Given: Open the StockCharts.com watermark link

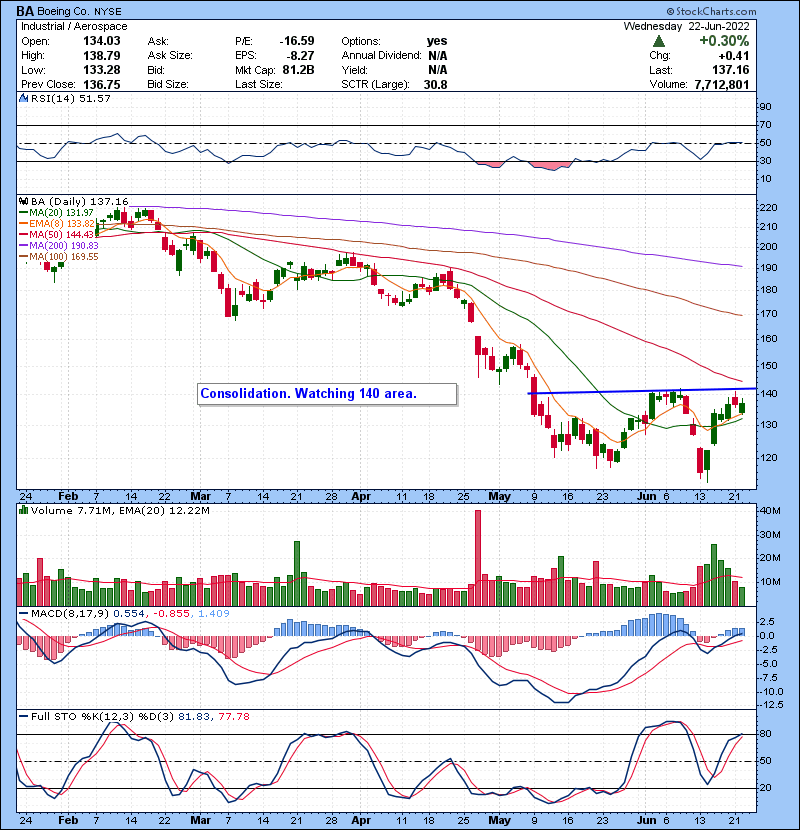Looking at the screenshot, I should coord(711,11).
